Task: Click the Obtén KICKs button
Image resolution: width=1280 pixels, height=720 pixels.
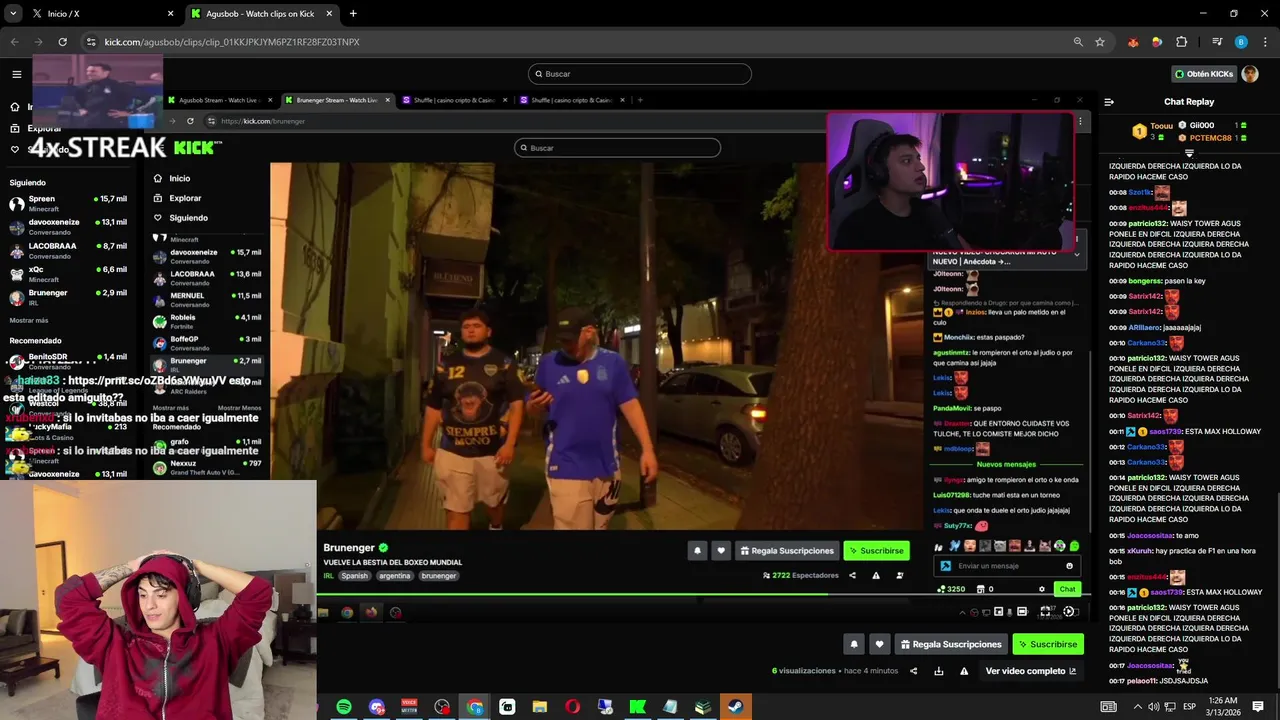Action: [1203, 74]
